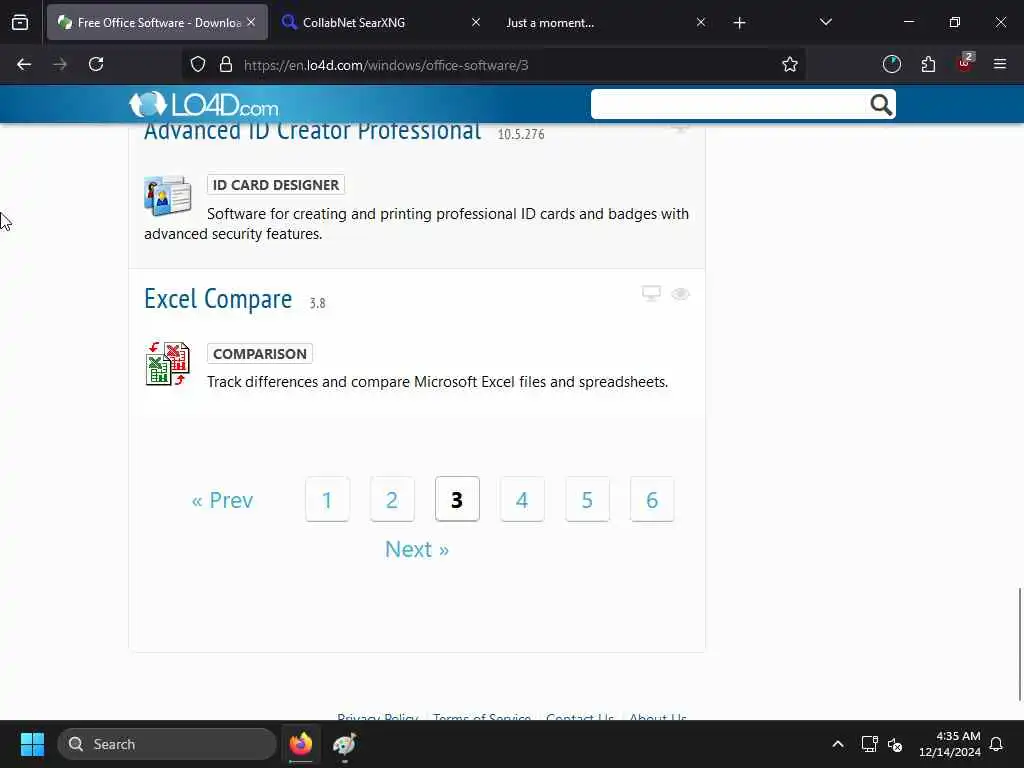Click the current page 3 button
The image size is (1024, 768).
pyautogui.click(x=457, y=500)
